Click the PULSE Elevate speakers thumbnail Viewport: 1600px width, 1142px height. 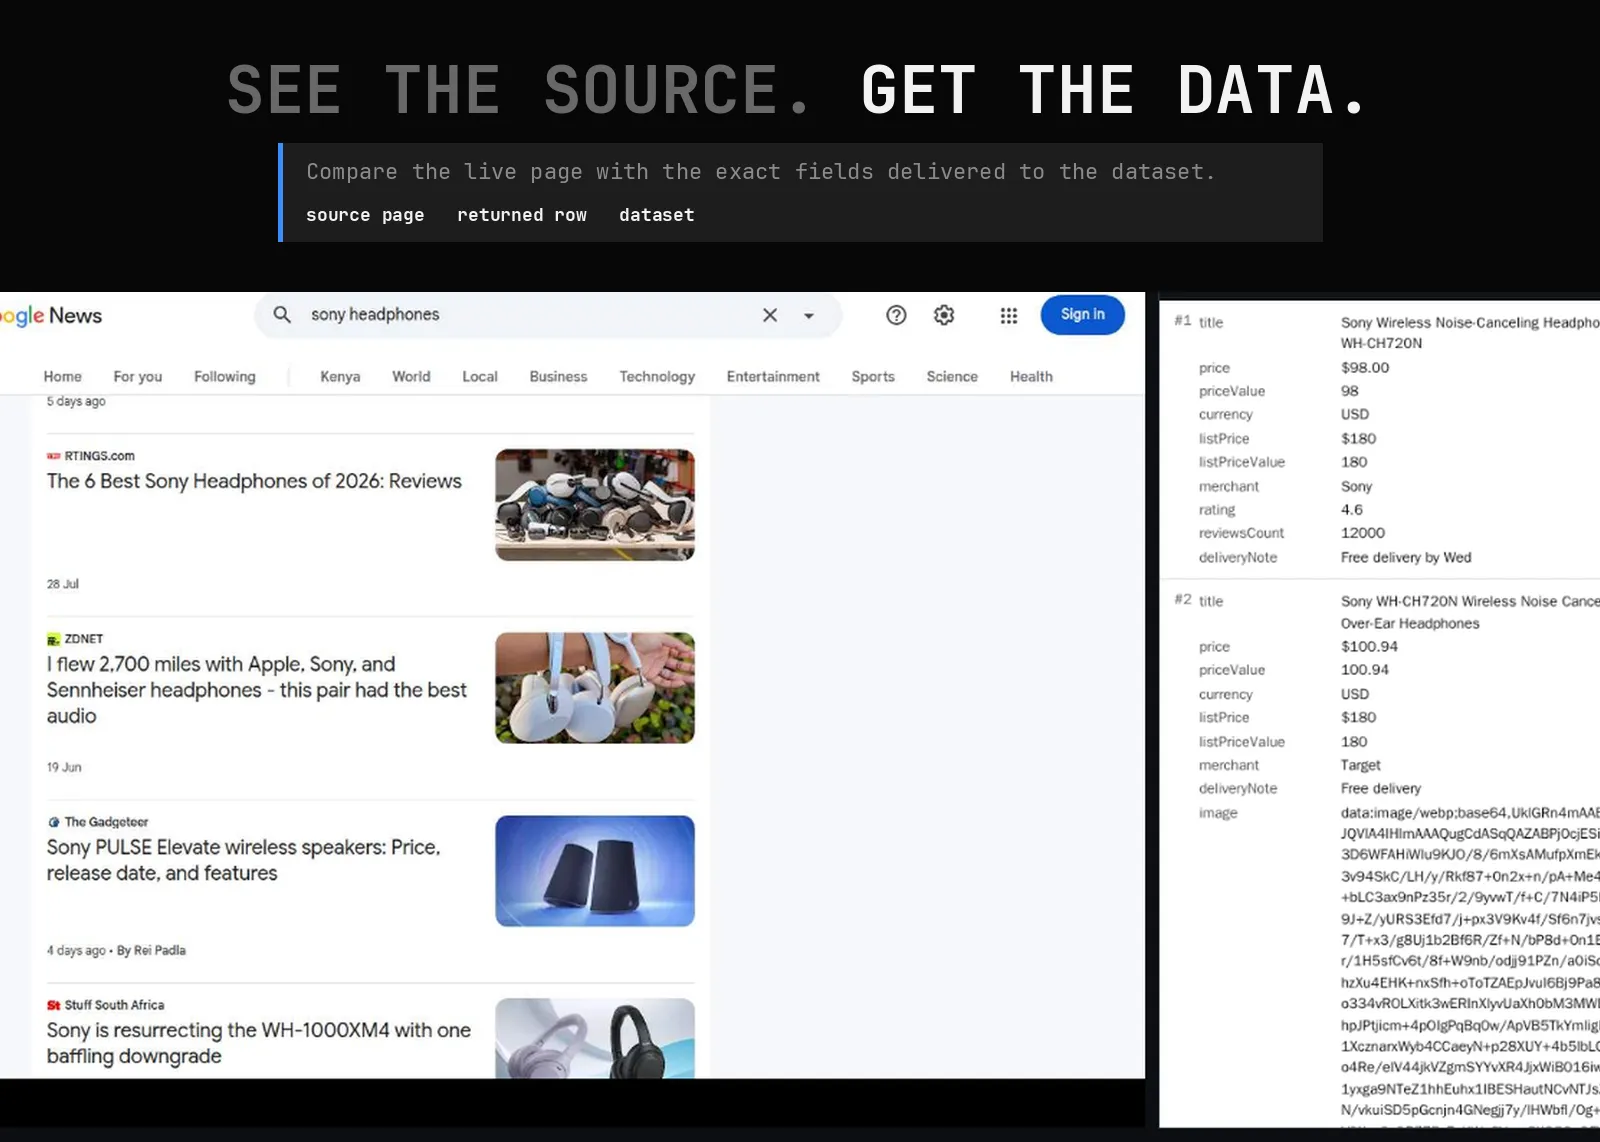coord(595,871)
